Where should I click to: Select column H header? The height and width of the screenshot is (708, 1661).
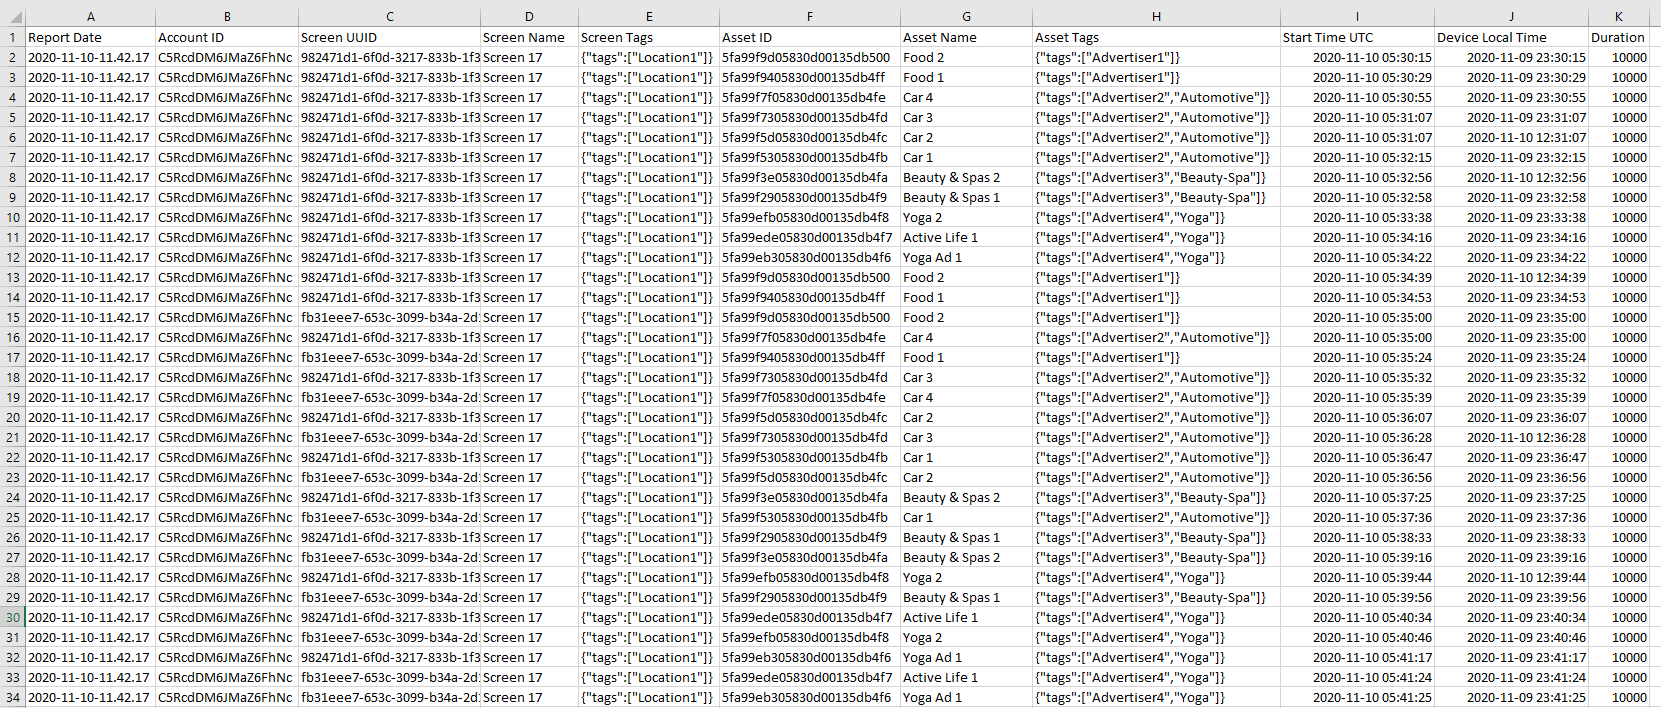coord(1156,17)
